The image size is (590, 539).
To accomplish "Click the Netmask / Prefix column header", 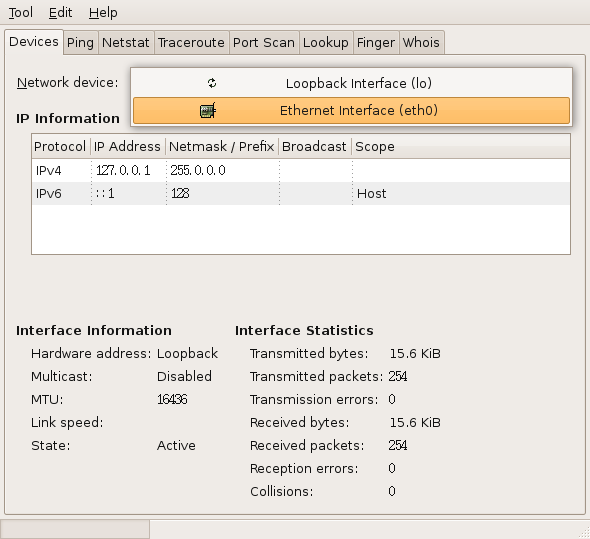I will [222, 146].
